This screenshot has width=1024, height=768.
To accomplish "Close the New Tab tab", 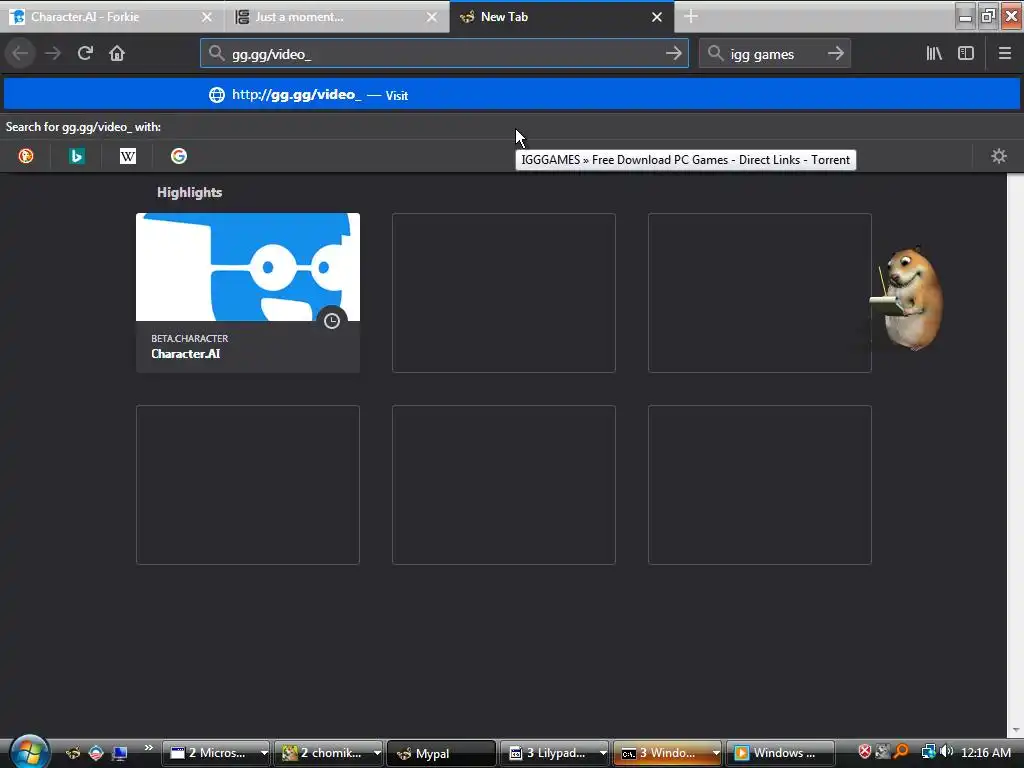I will [657, 17].
